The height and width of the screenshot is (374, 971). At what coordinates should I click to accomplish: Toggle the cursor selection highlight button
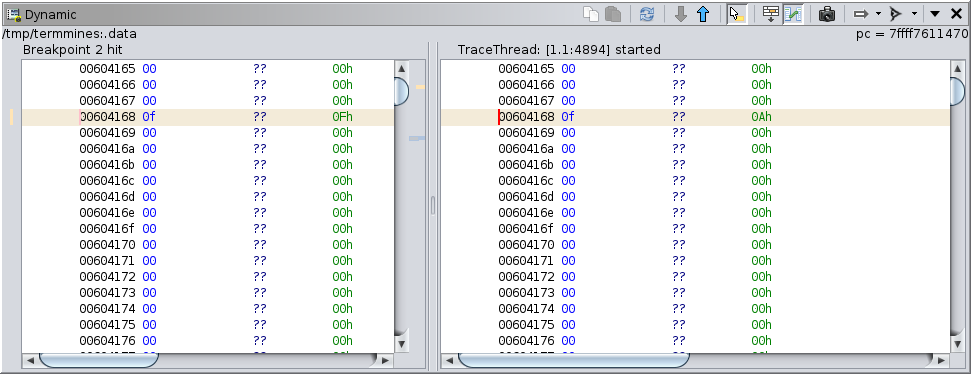737,14
